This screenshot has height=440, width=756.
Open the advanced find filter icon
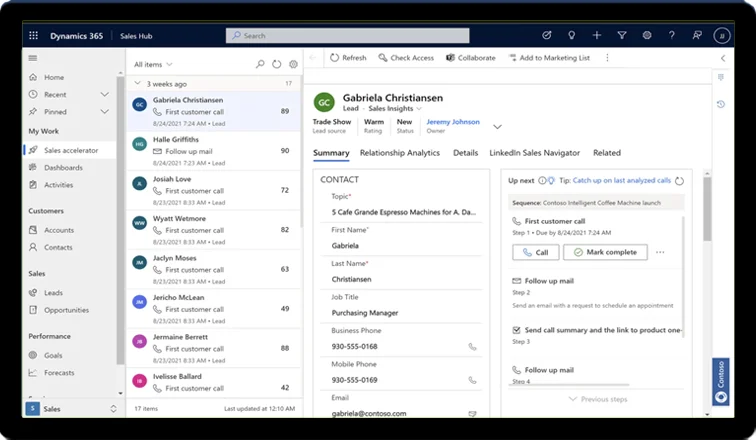pos(622,35)
